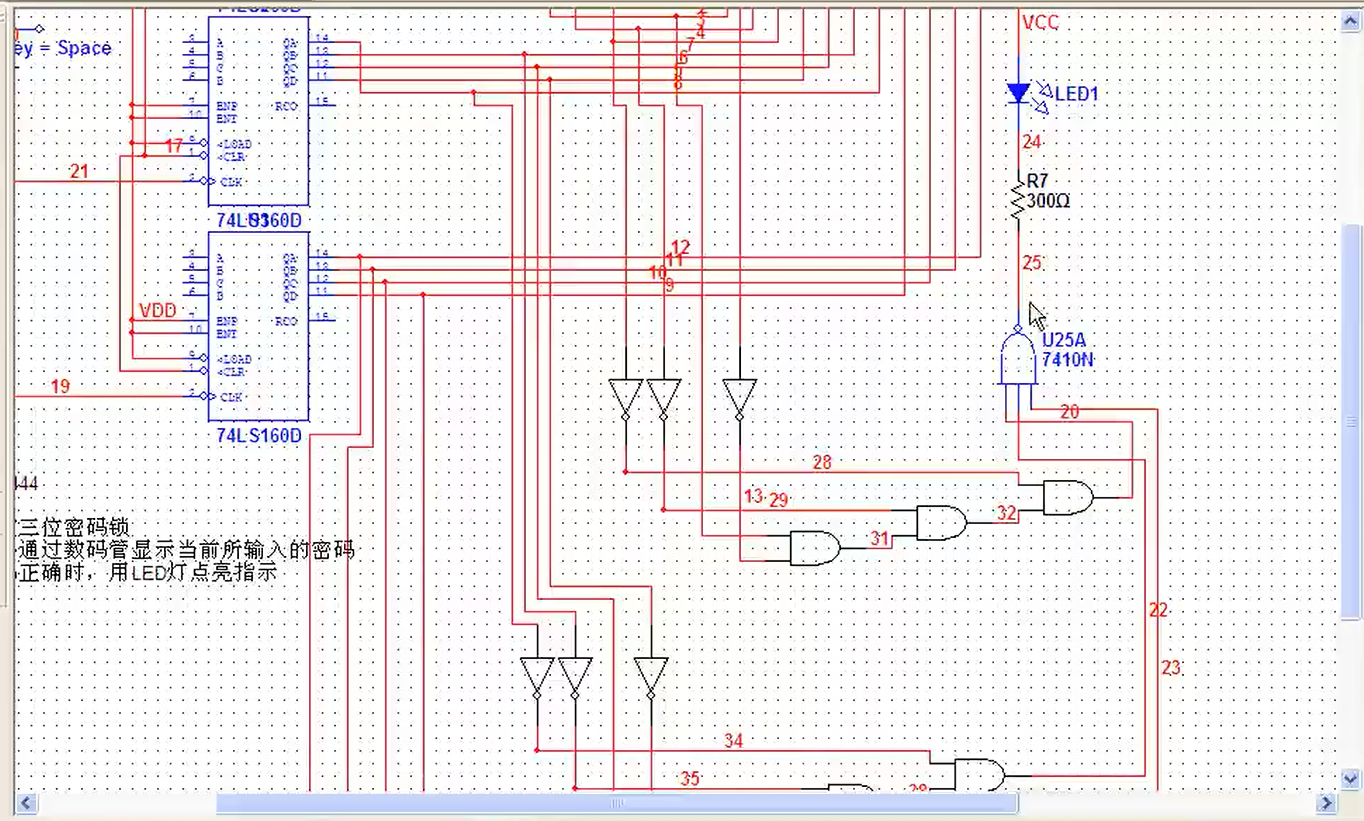Click net label 17 near ~LOAD pin

(x=174, y=146)
